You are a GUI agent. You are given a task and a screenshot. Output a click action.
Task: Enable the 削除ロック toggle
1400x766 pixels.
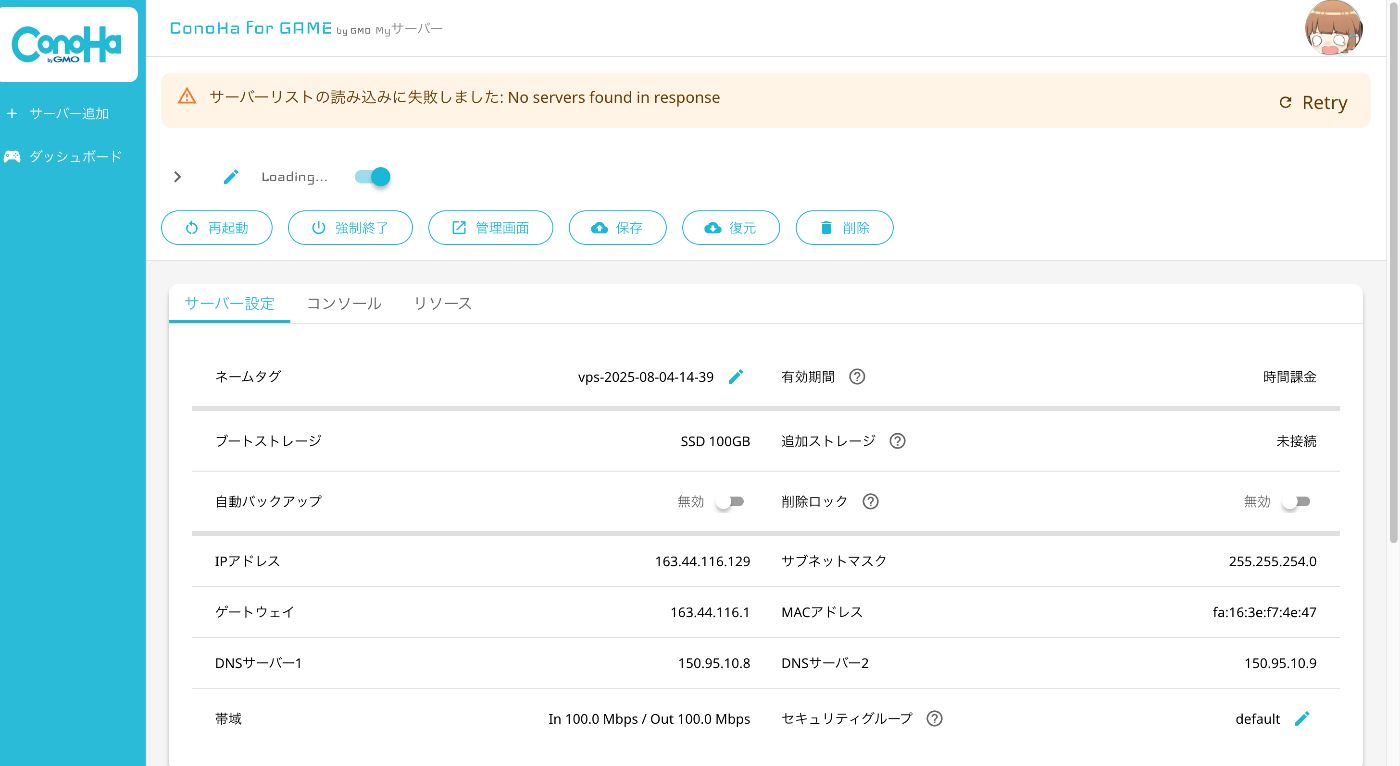point(1296,502)
